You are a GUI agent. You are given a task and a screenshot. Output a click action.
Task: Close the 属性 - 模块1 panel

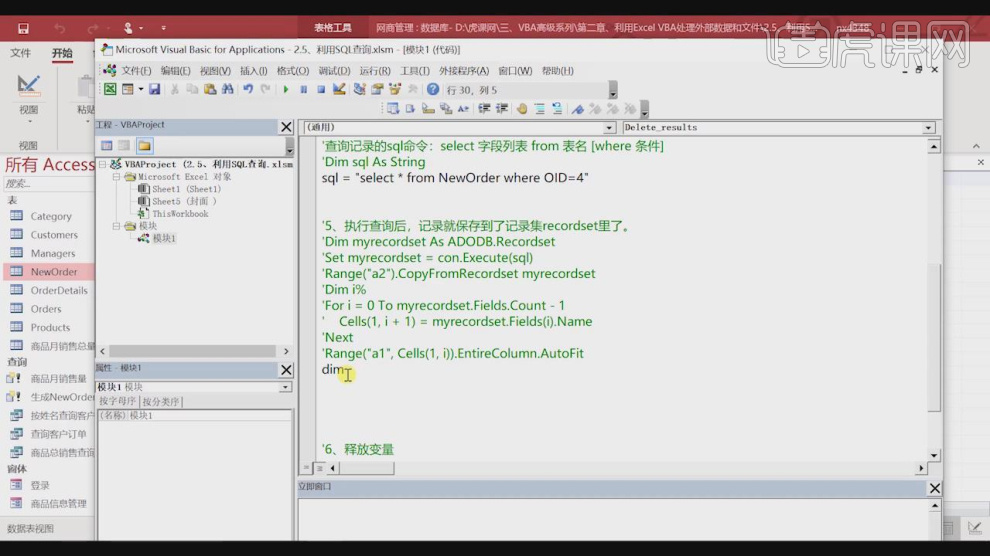[x=286, y=369]
